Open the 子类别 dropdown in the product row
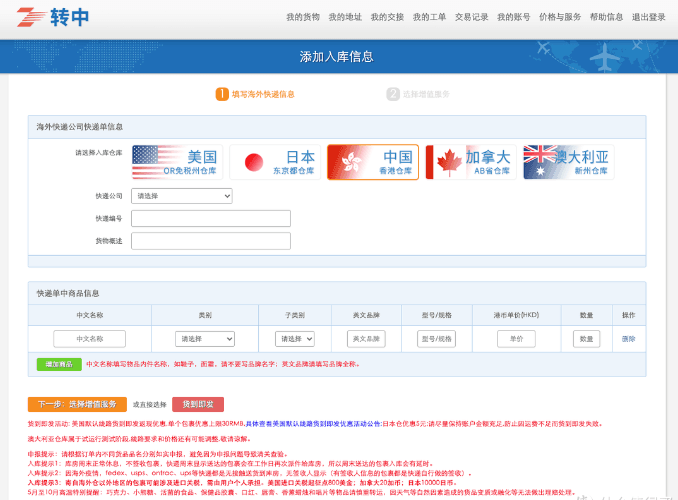Image resolution: width=678 pixels, height=500 pixels. 295,339
